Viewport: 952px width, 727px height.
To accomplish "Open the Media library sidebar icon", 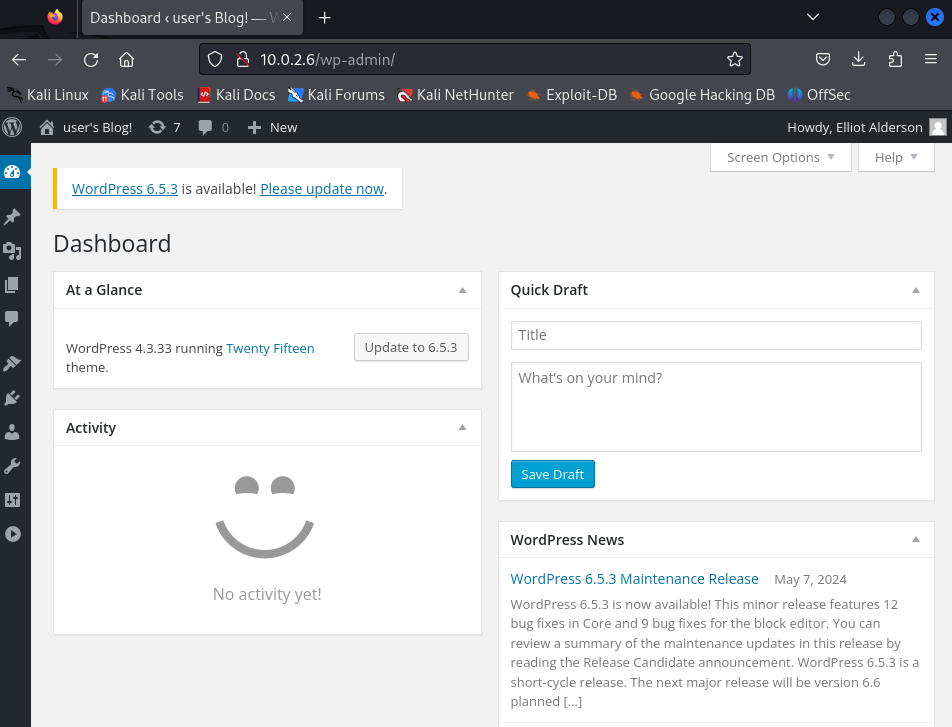I will pos(12,251).
